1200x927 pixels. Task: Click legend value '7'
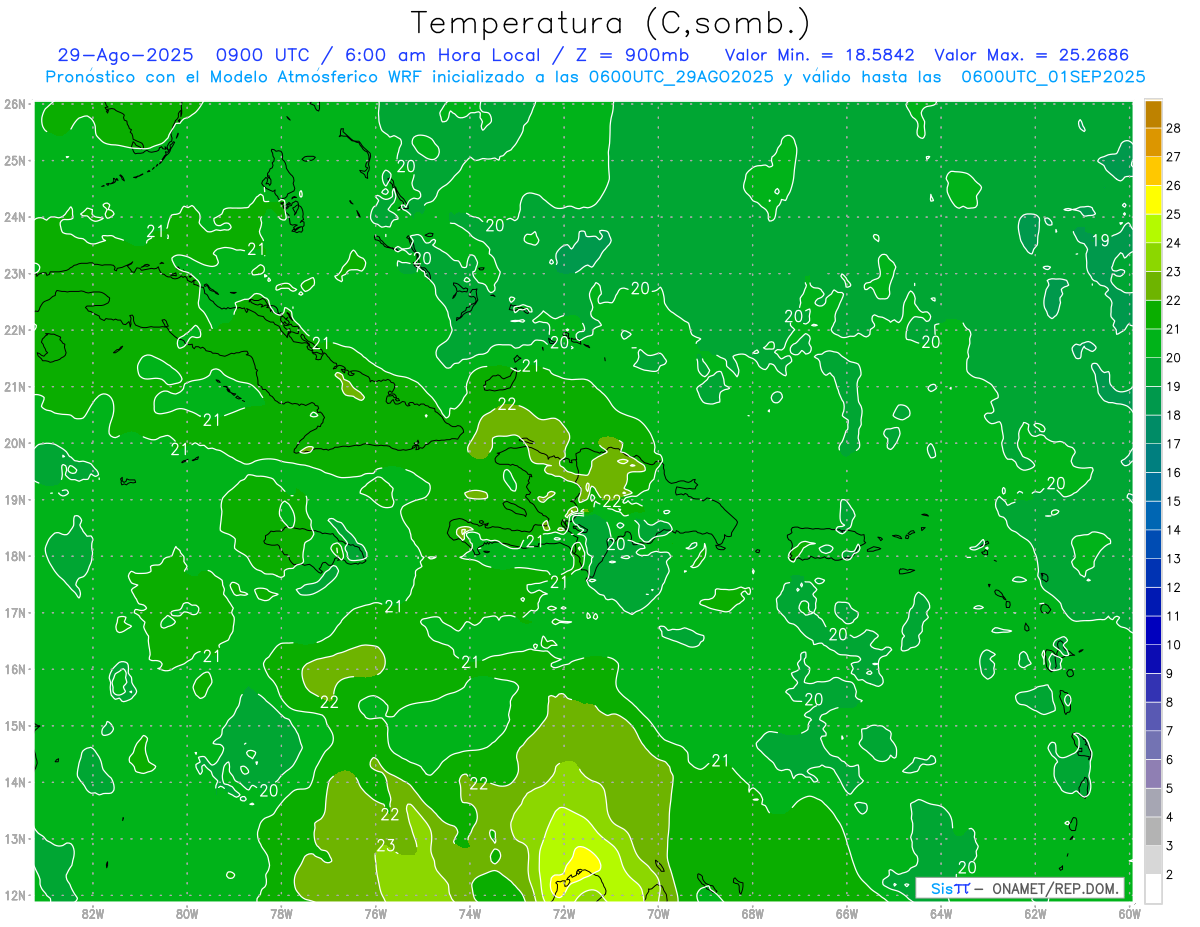[1170, 731]
